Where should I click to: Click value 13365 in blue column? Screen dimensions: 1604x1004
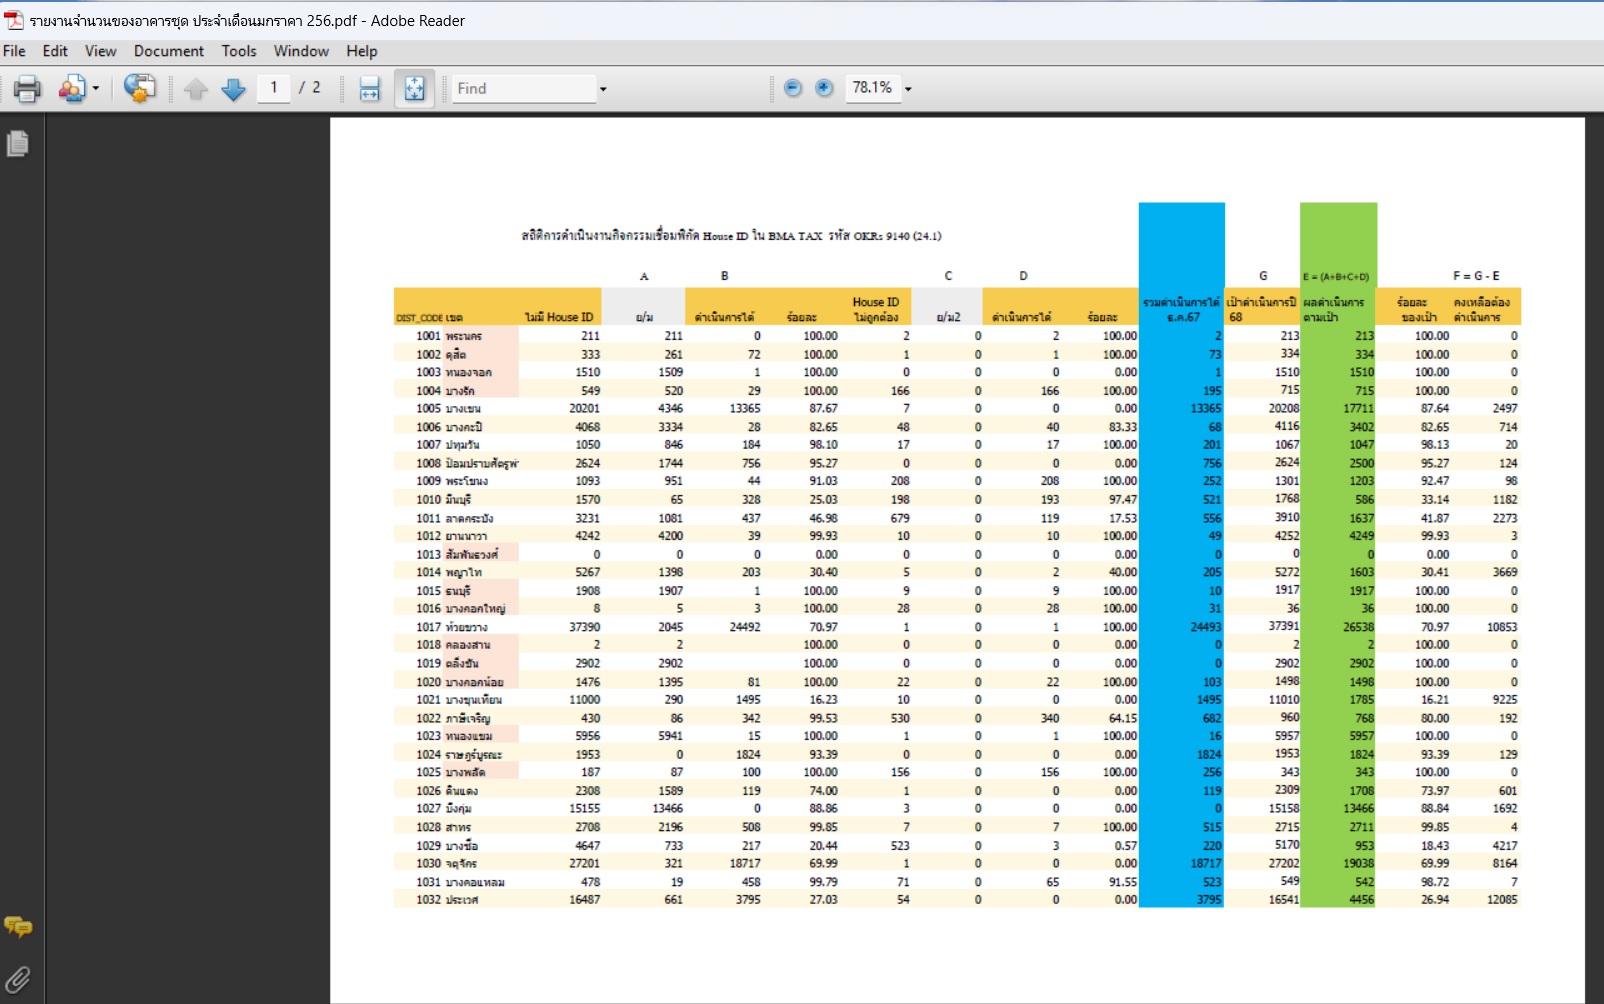[x=1206, y=409]
